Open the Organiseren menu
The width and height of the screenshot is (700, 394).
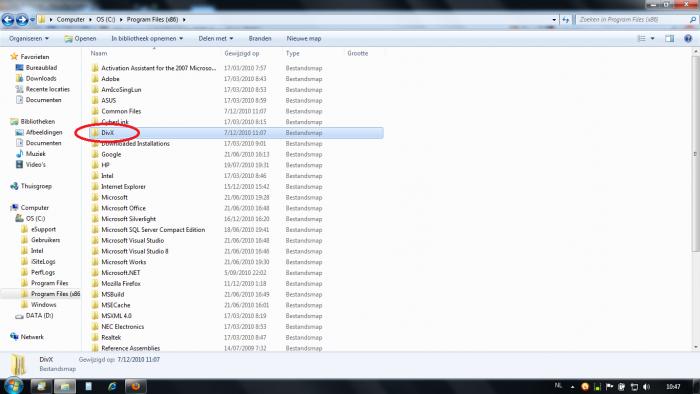29,39
